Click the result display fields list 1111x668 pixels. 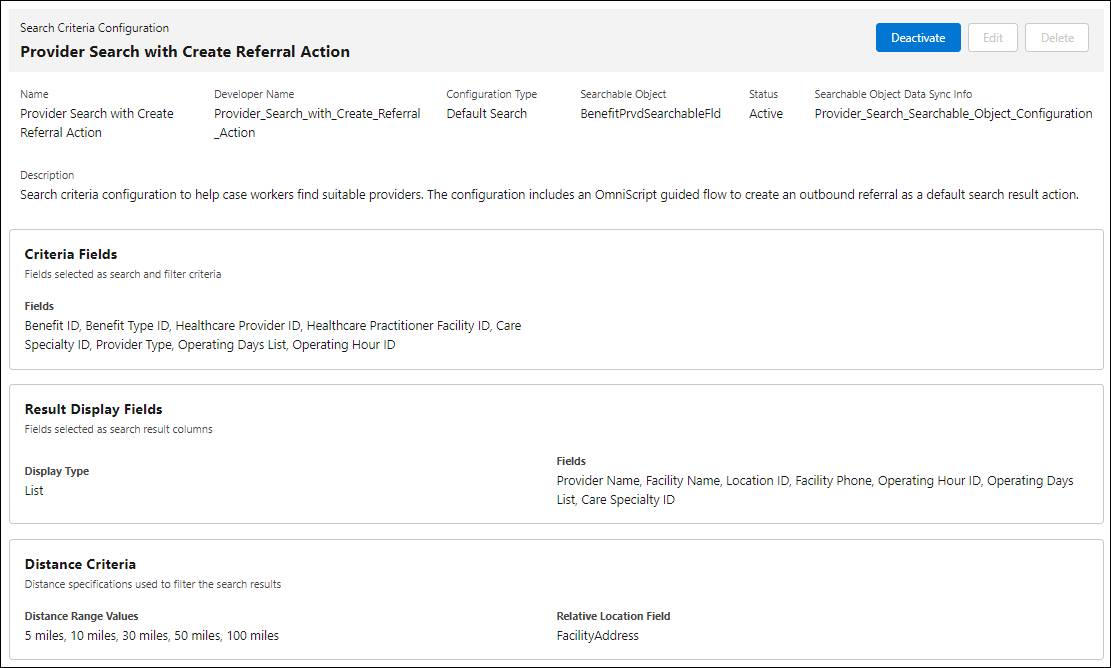tap(814, 490)
